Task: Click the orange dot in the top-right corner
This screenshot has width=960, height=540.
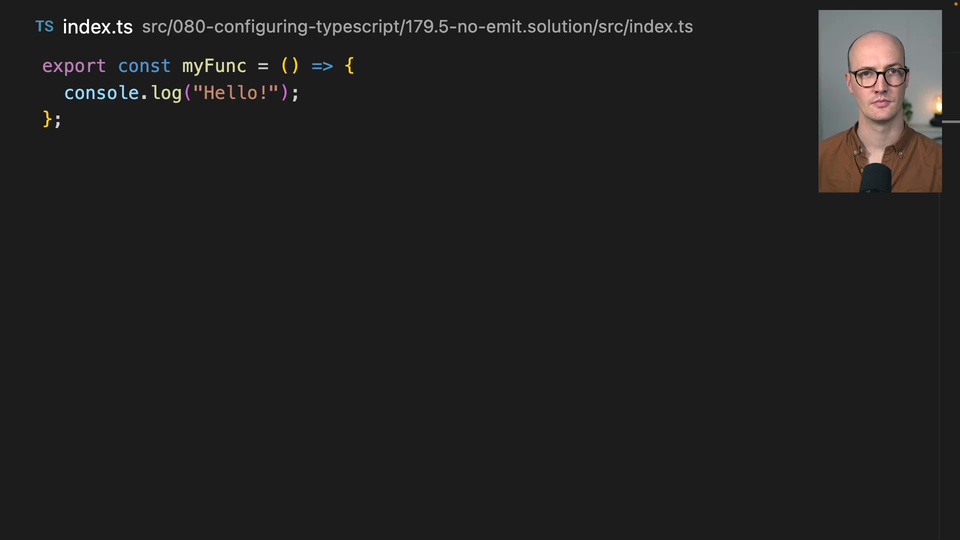Action: coord(955,4)
